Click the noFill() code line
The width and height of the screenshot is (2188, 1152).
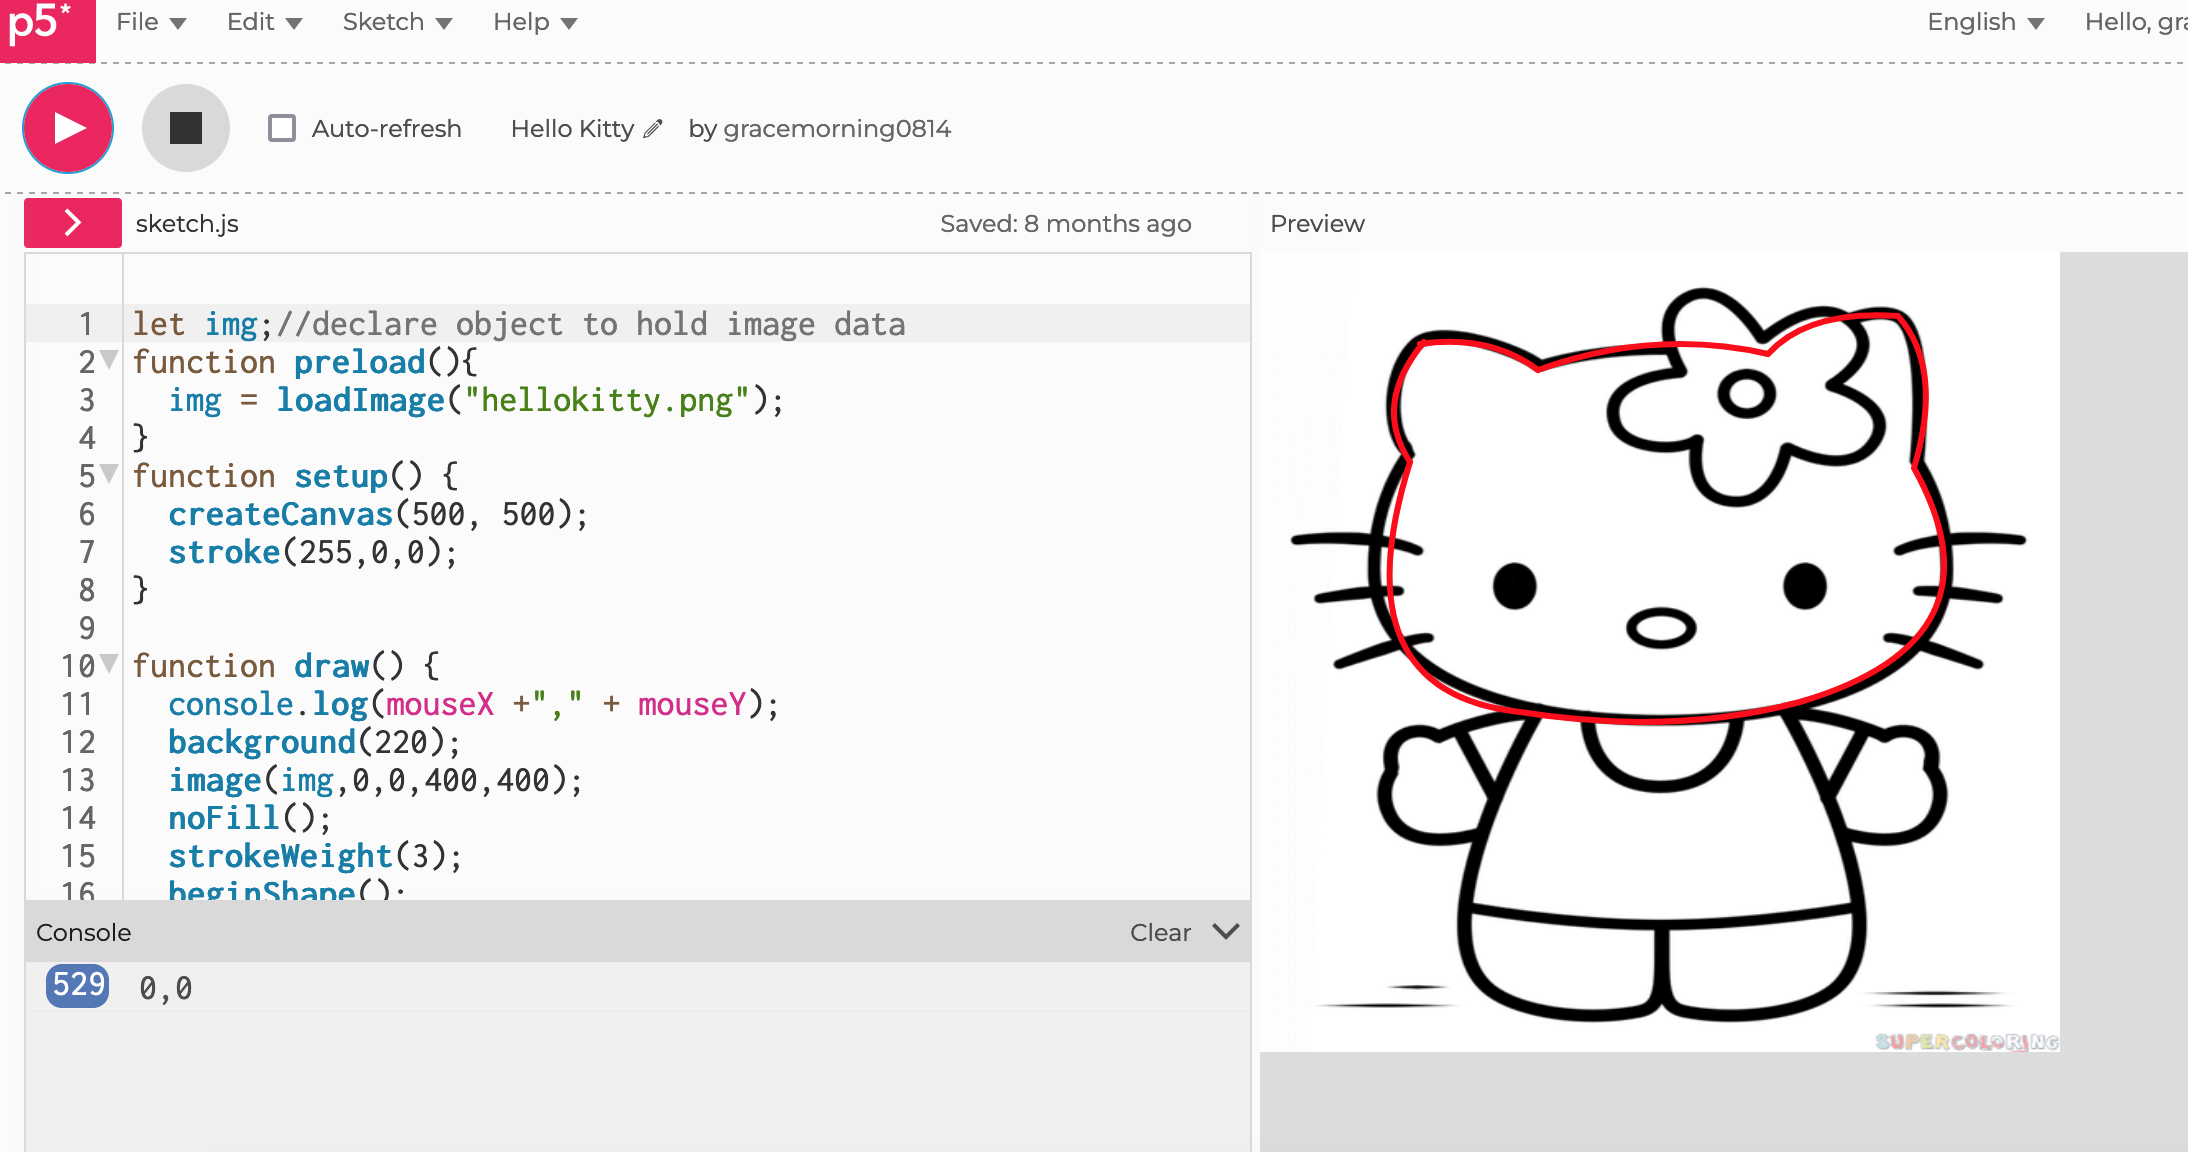[249, 818]
